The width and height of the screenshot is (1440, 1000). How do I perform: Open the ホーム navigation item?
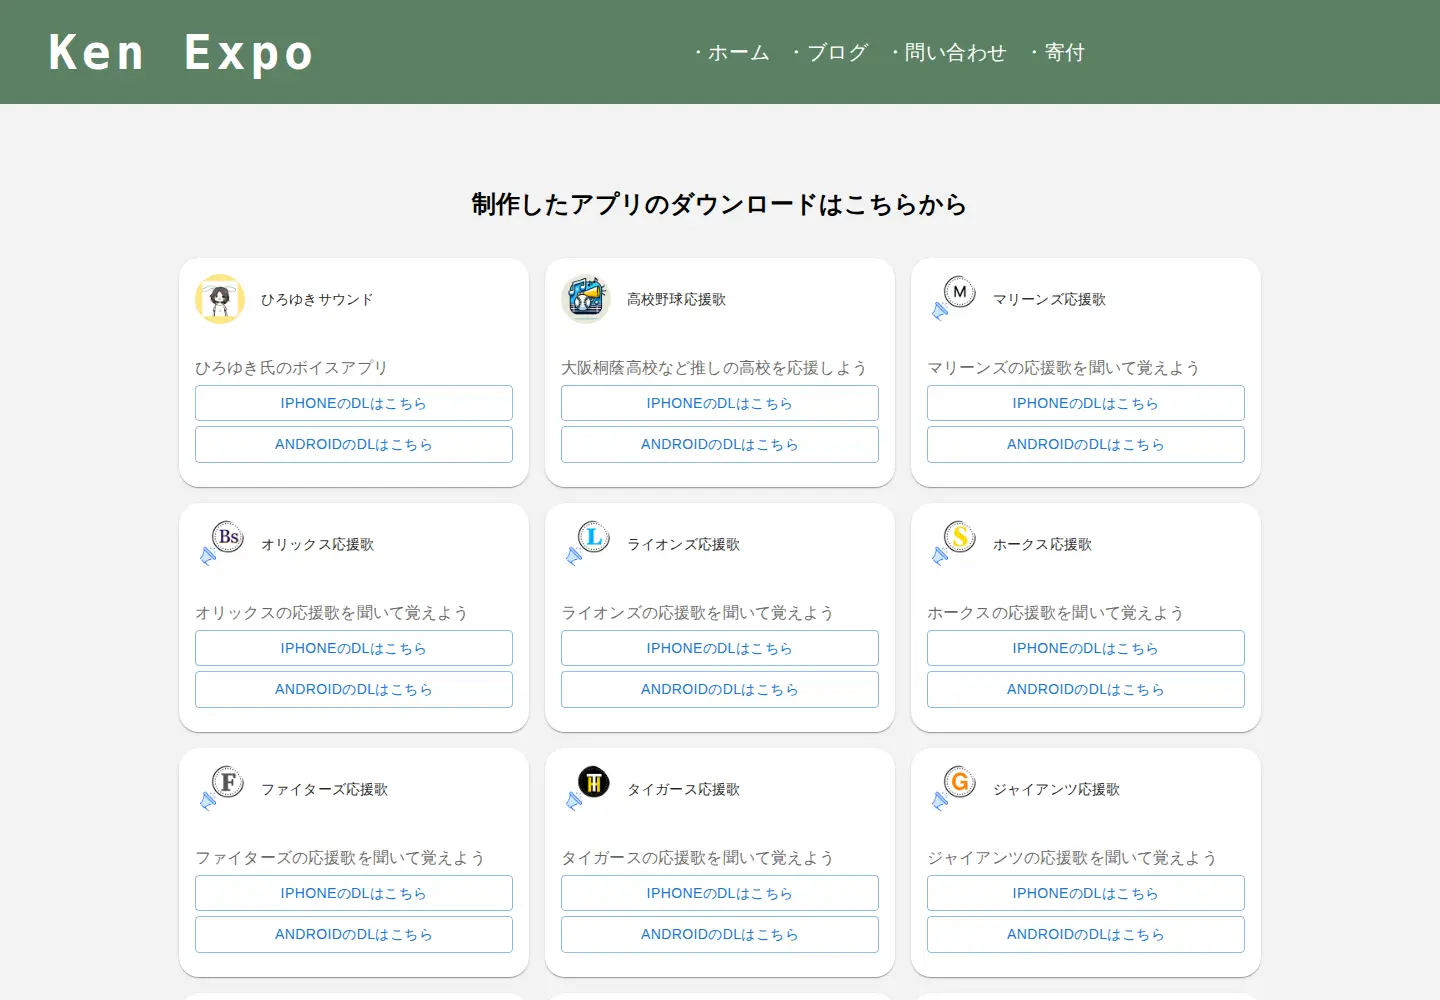732,52
